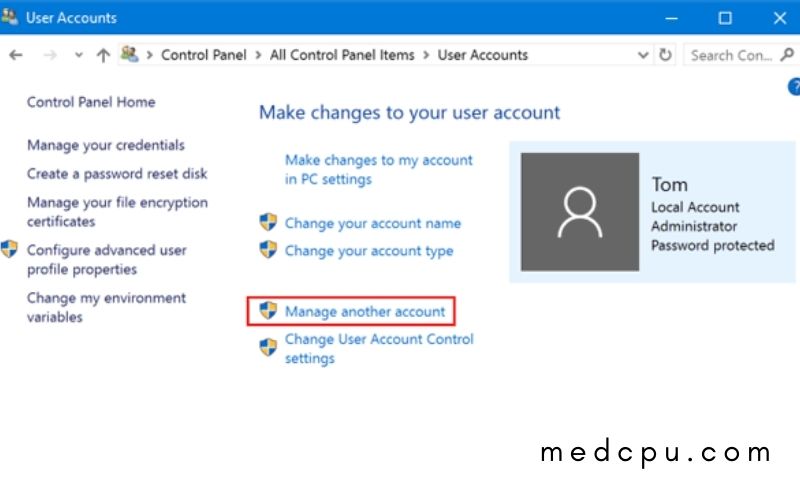The image size is (800, 500).
Task: Click Tom's account picture
Action: point(580,212)
